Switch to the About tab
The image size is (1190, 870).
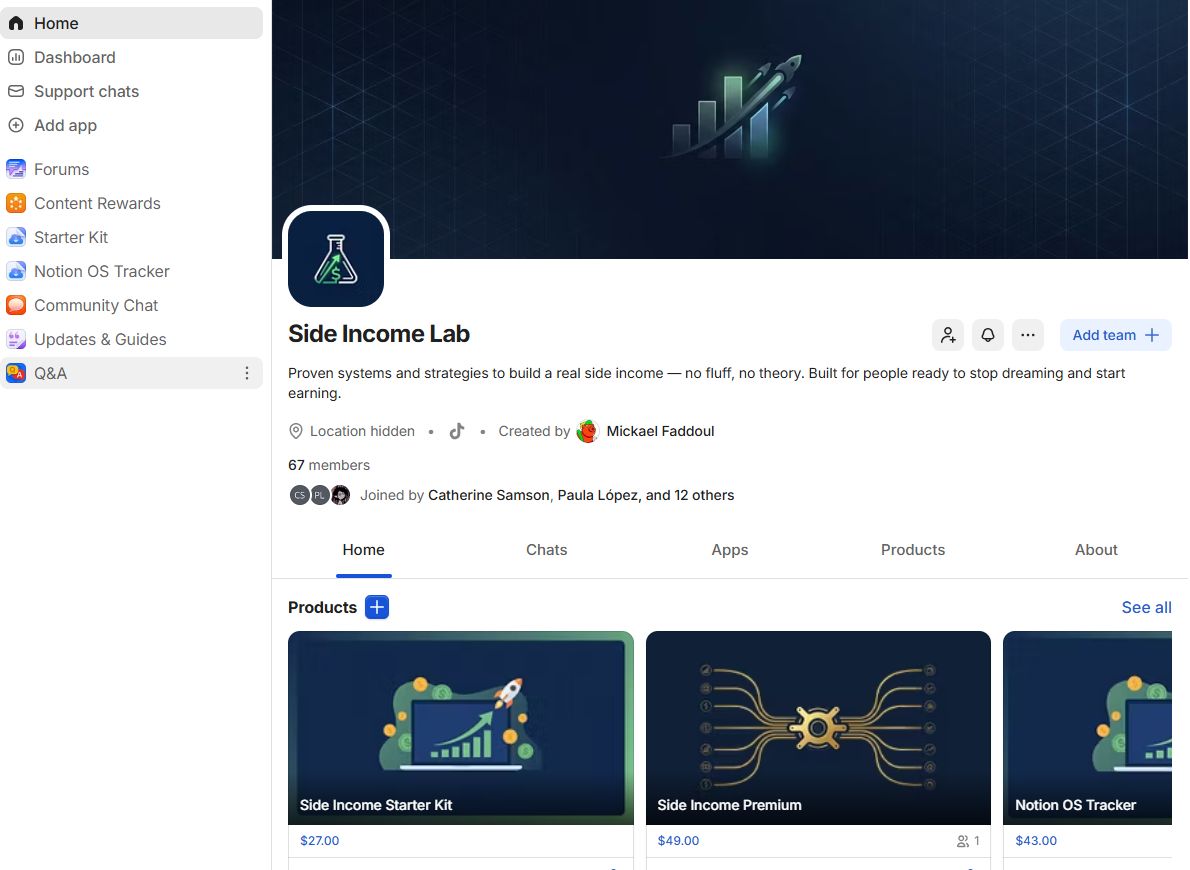1096,550
